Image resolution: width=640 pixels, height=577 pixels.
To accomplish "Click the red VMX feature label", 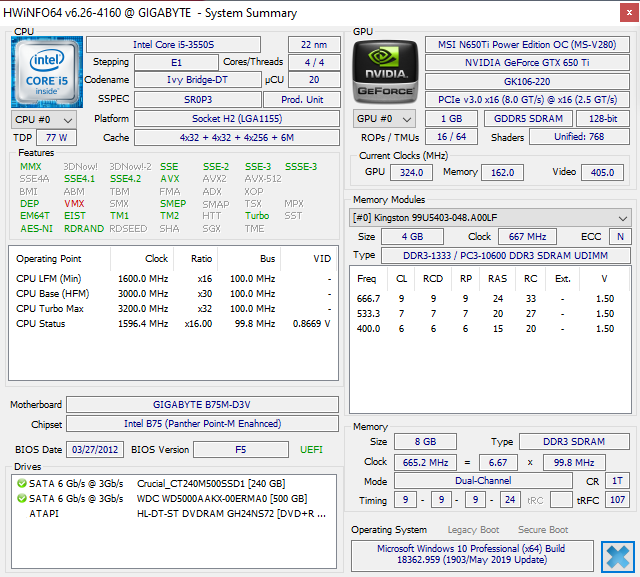I will coord(74,204).
